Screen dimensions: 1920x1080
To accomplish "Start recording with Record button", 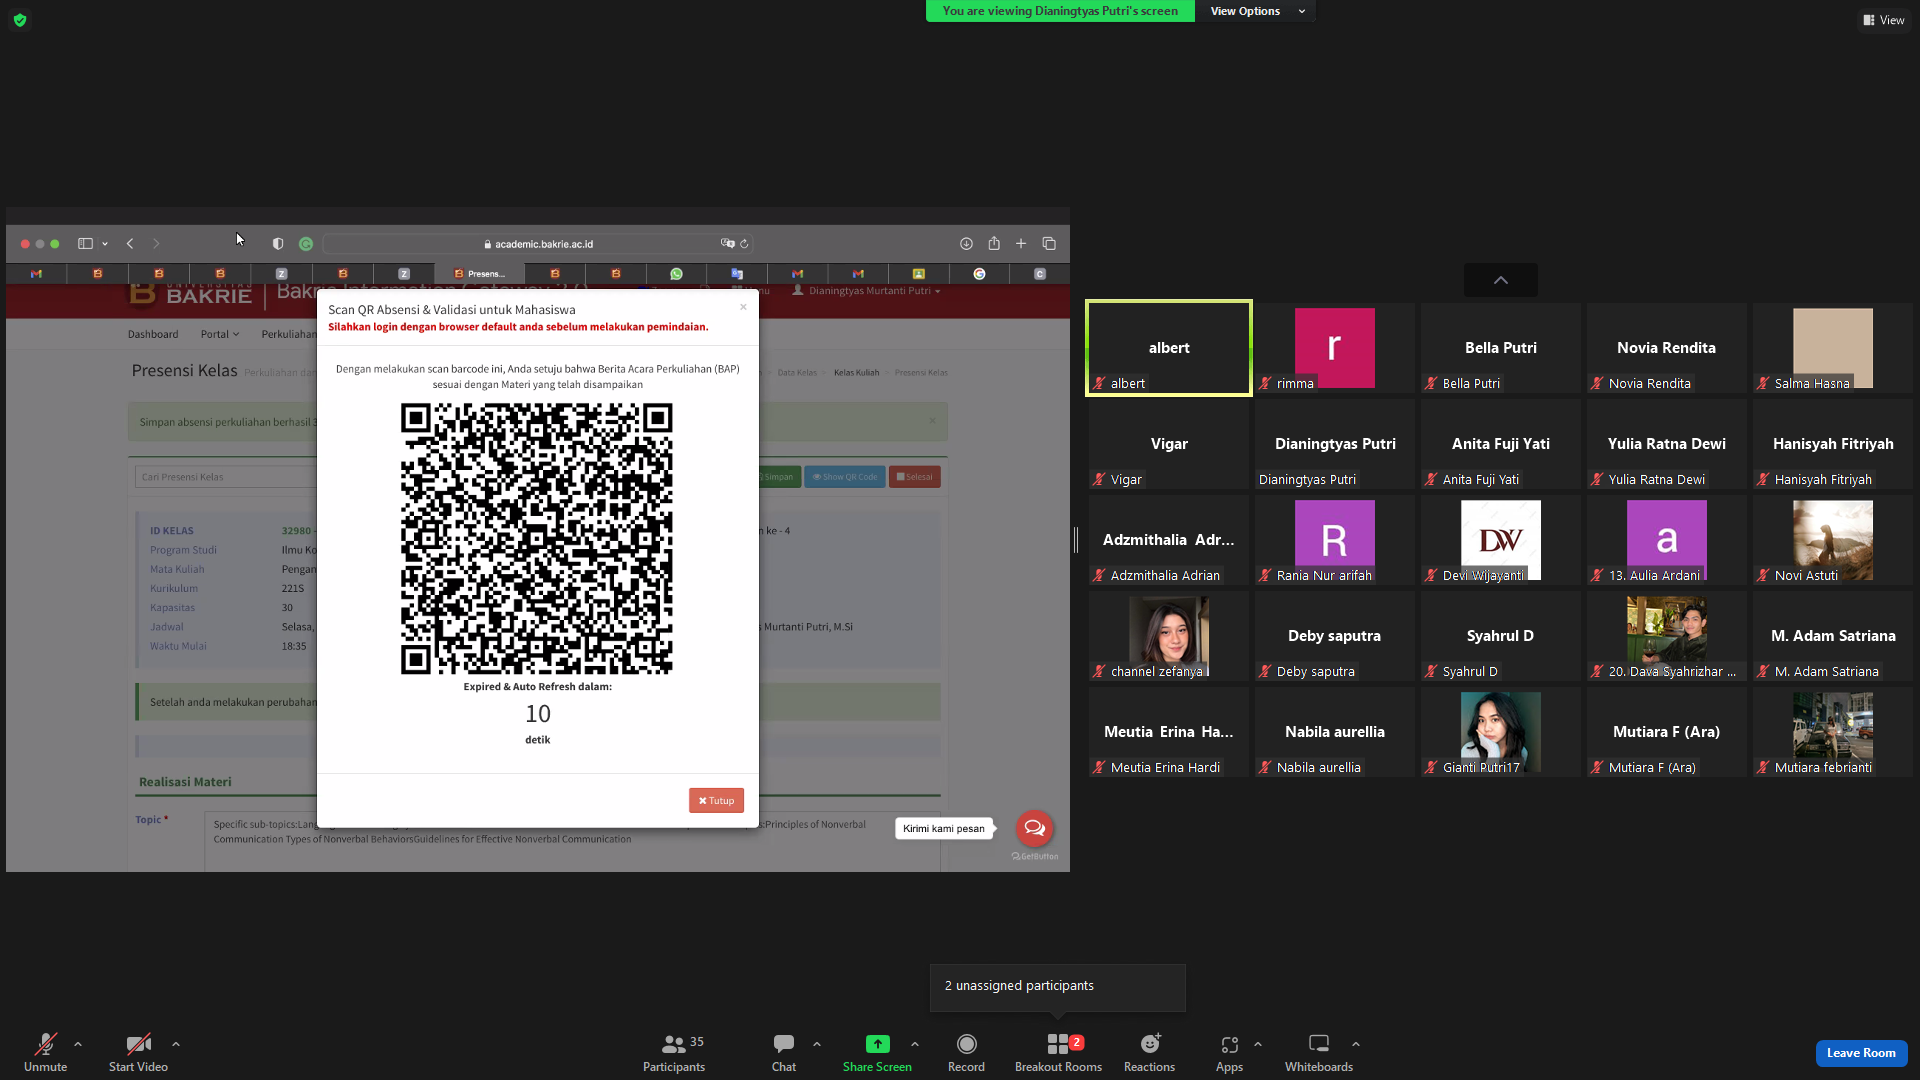I will click(x=966, y=1052).
